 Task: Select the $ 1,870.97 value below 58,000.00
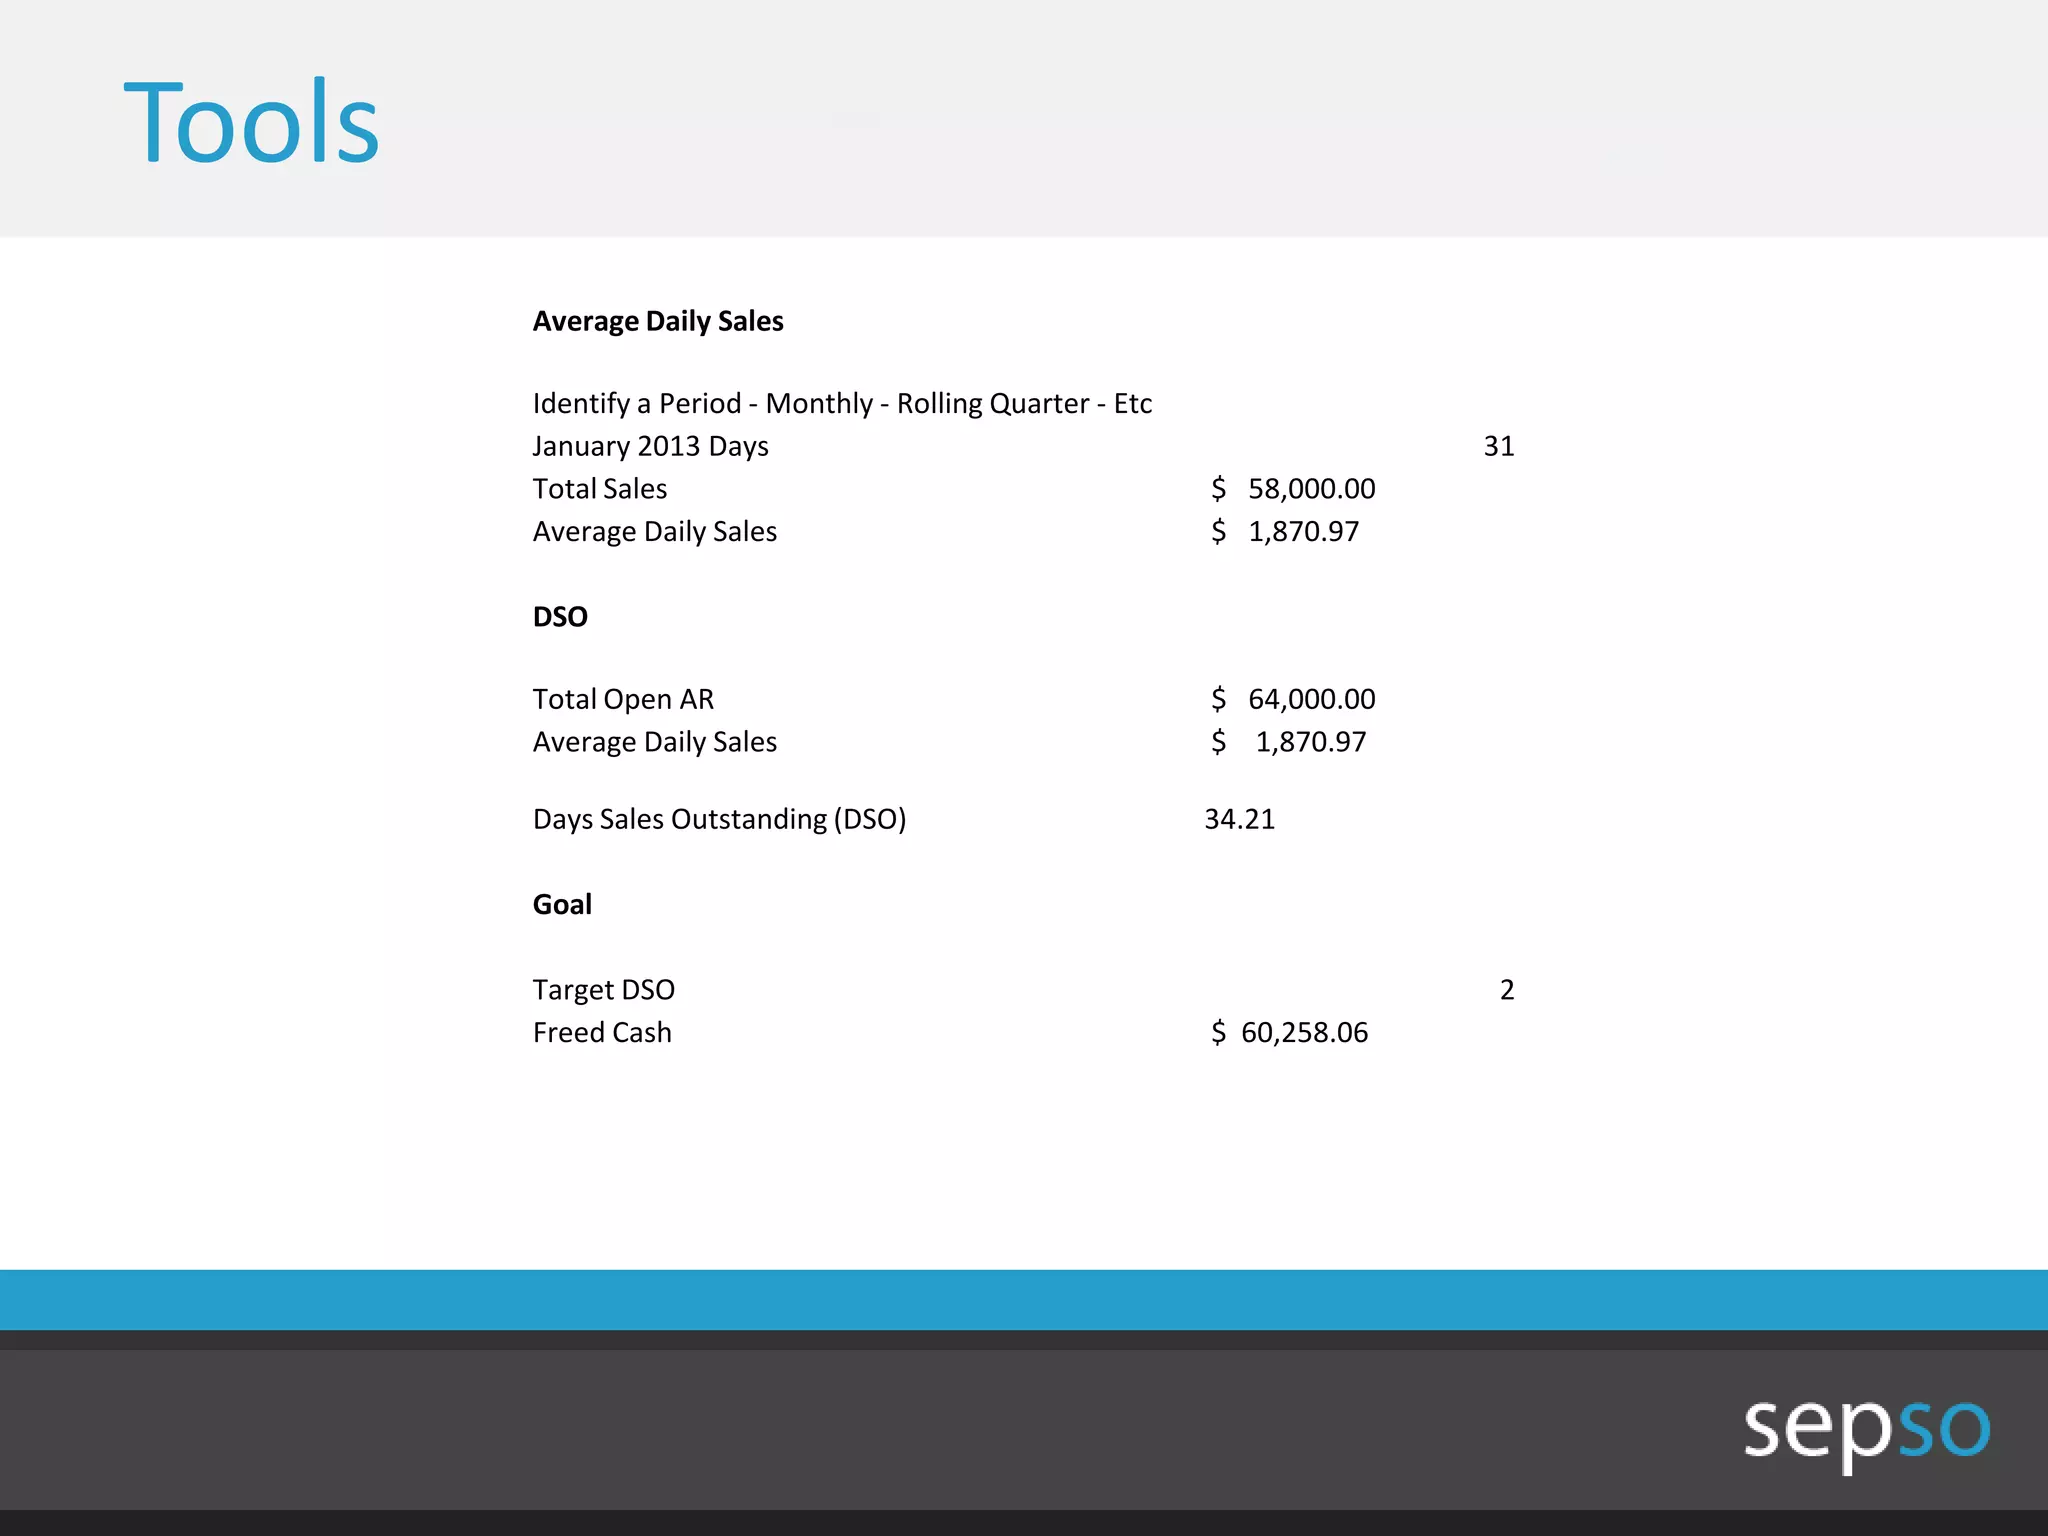[1285, 532]
